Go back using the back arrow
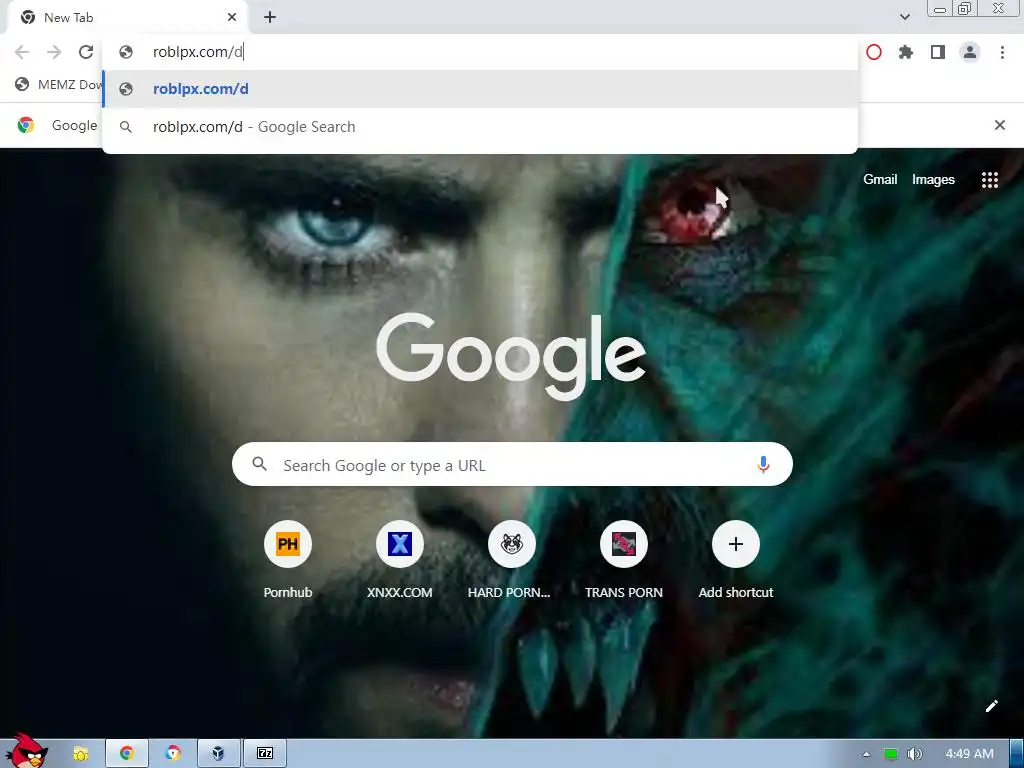 point(22,52)
